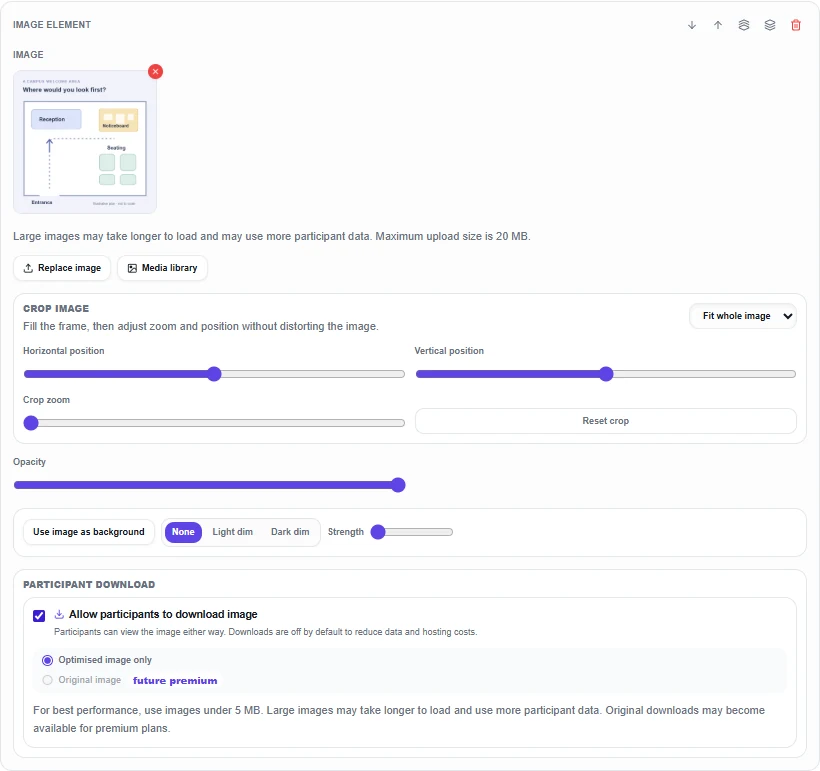The image size is (820, 771).
Task: Remove the uploaded image using the red X badge
Action: coord(155,72)
